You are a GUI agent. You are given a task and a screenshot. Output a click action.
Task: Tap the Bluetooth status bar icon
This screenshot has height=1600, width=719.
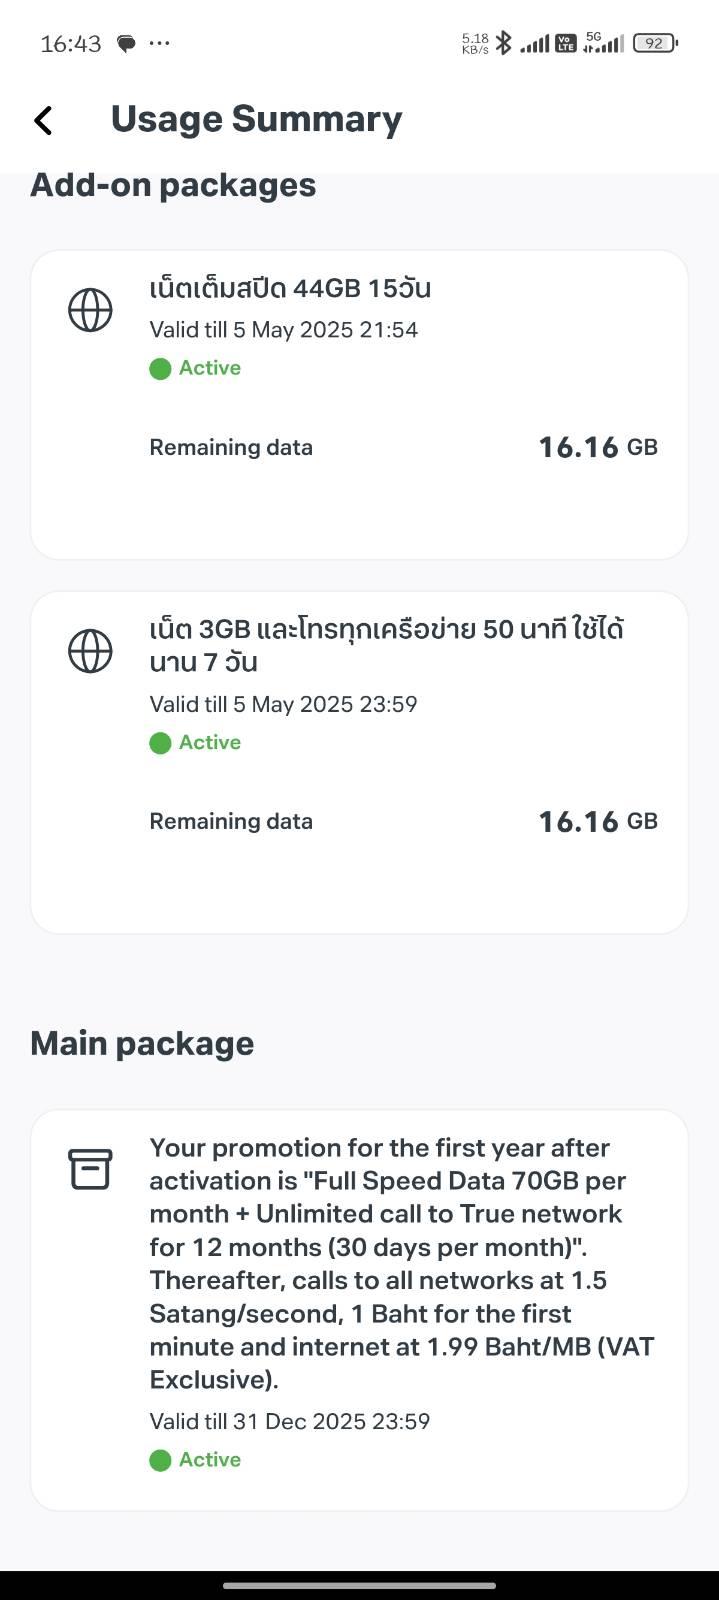(x=504, y=43)
